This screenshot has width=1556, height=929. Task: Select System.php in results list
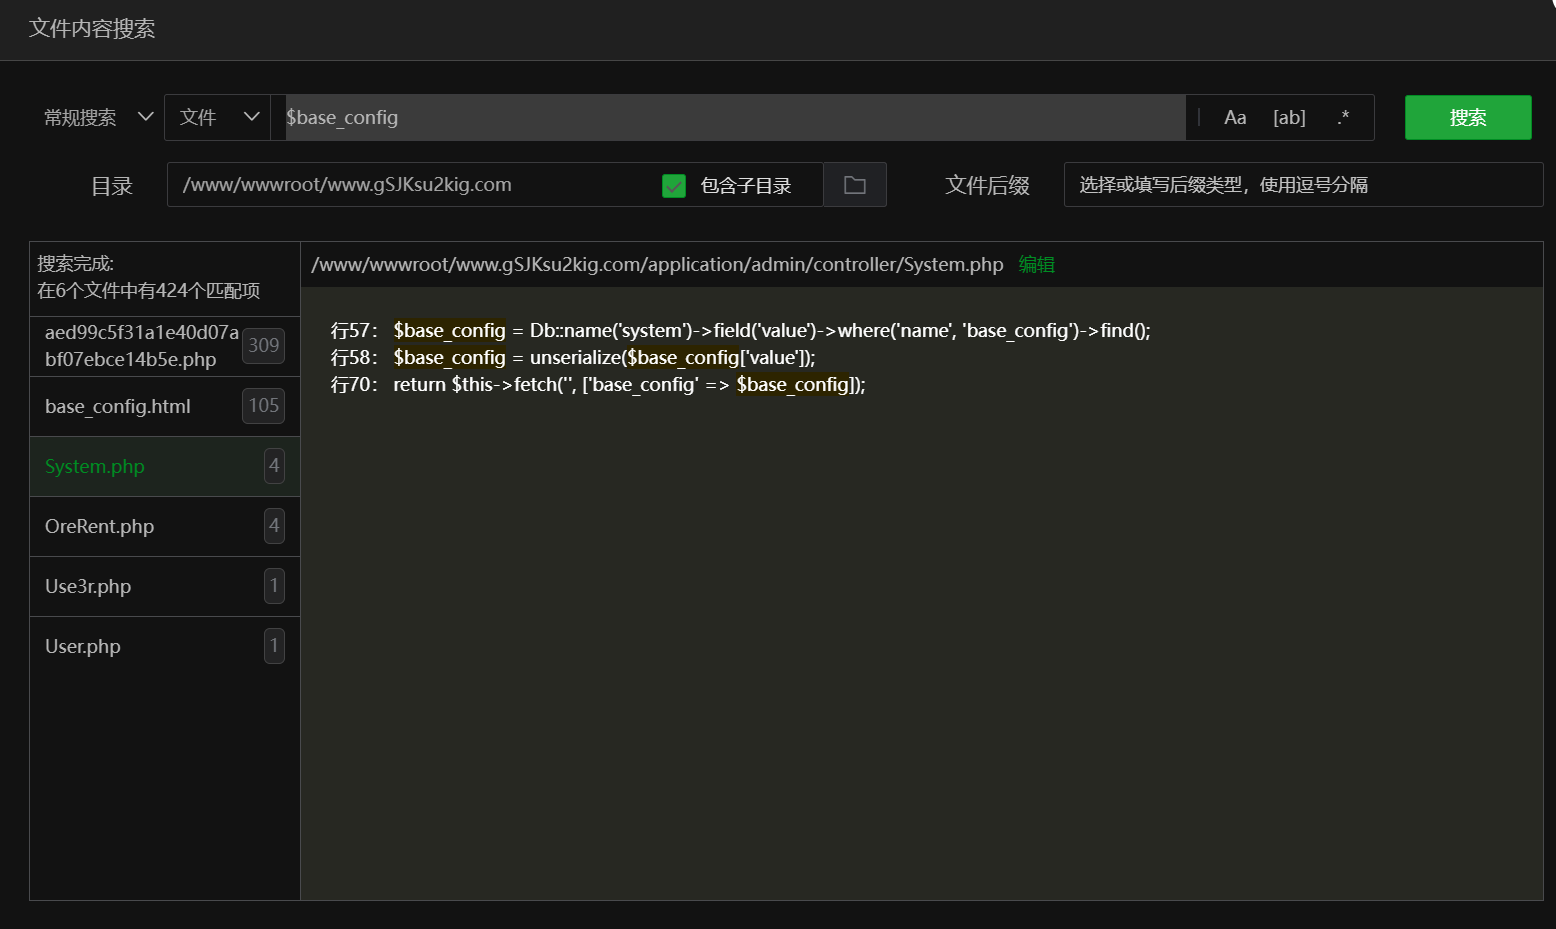95,467
